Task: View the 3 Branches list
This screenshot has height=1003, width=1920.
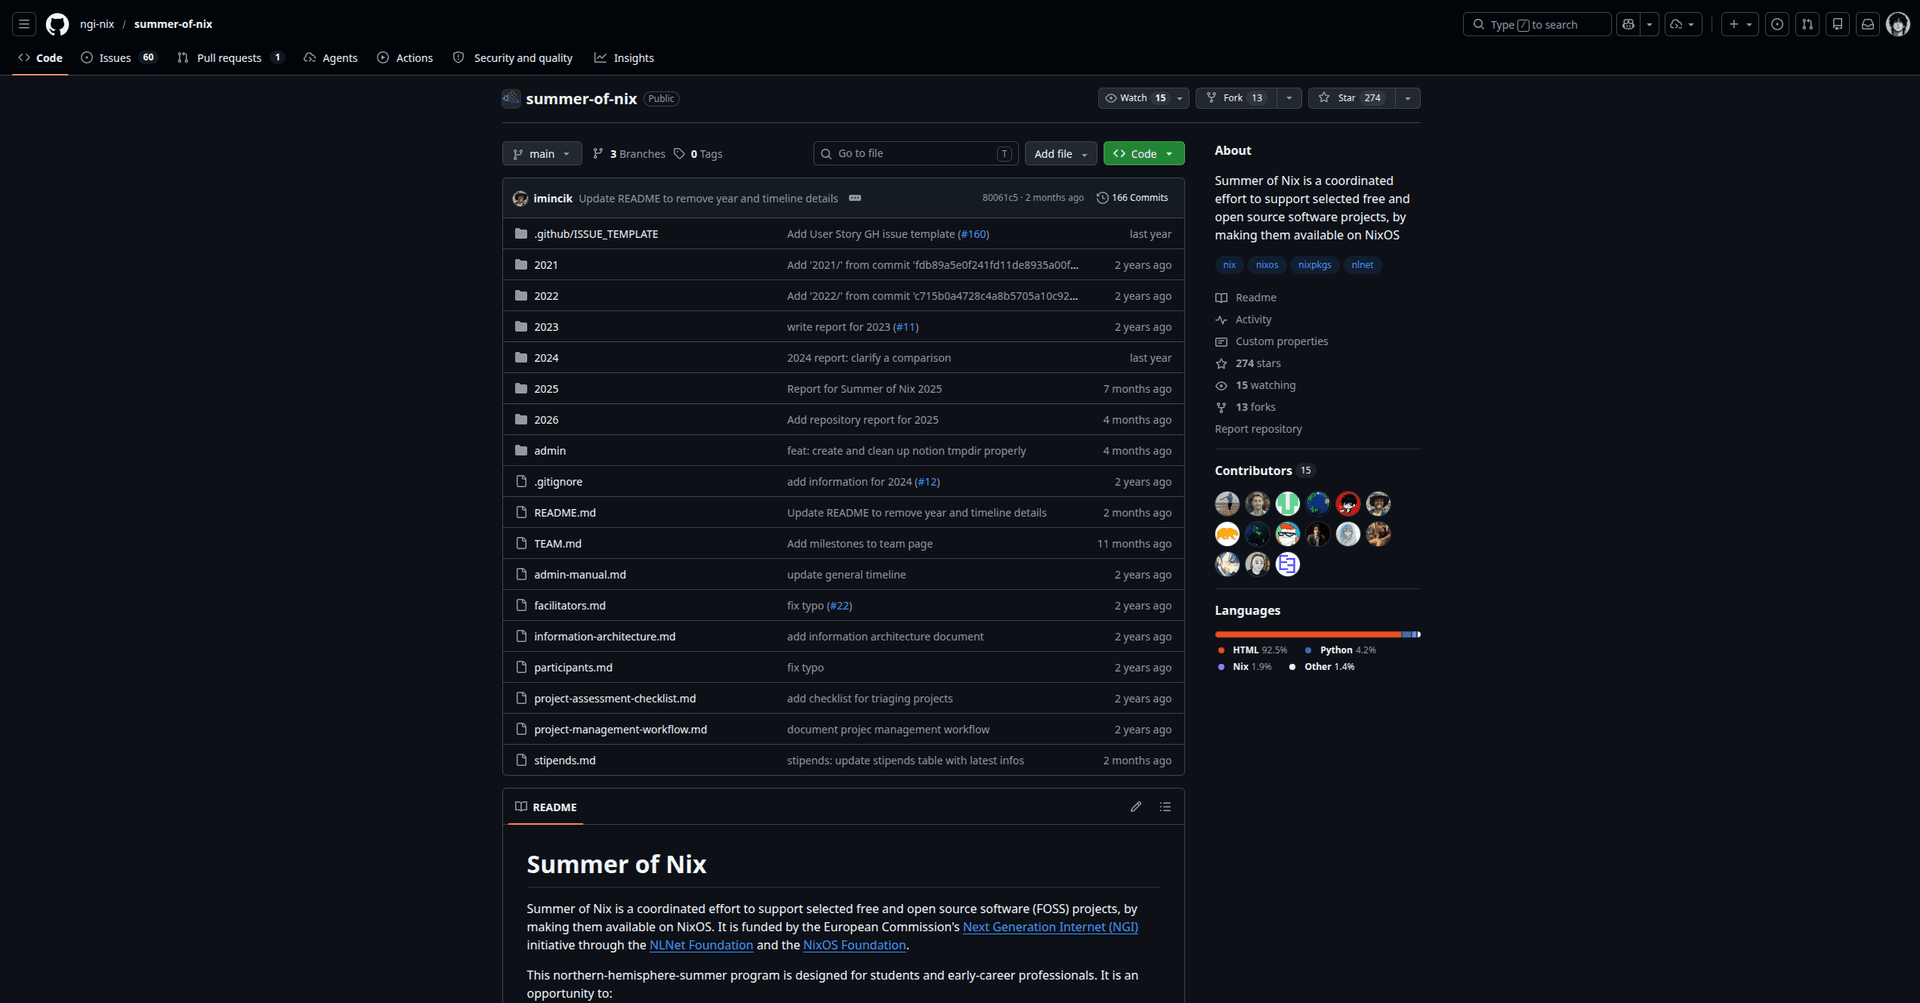Action: (x=629, y=154)
